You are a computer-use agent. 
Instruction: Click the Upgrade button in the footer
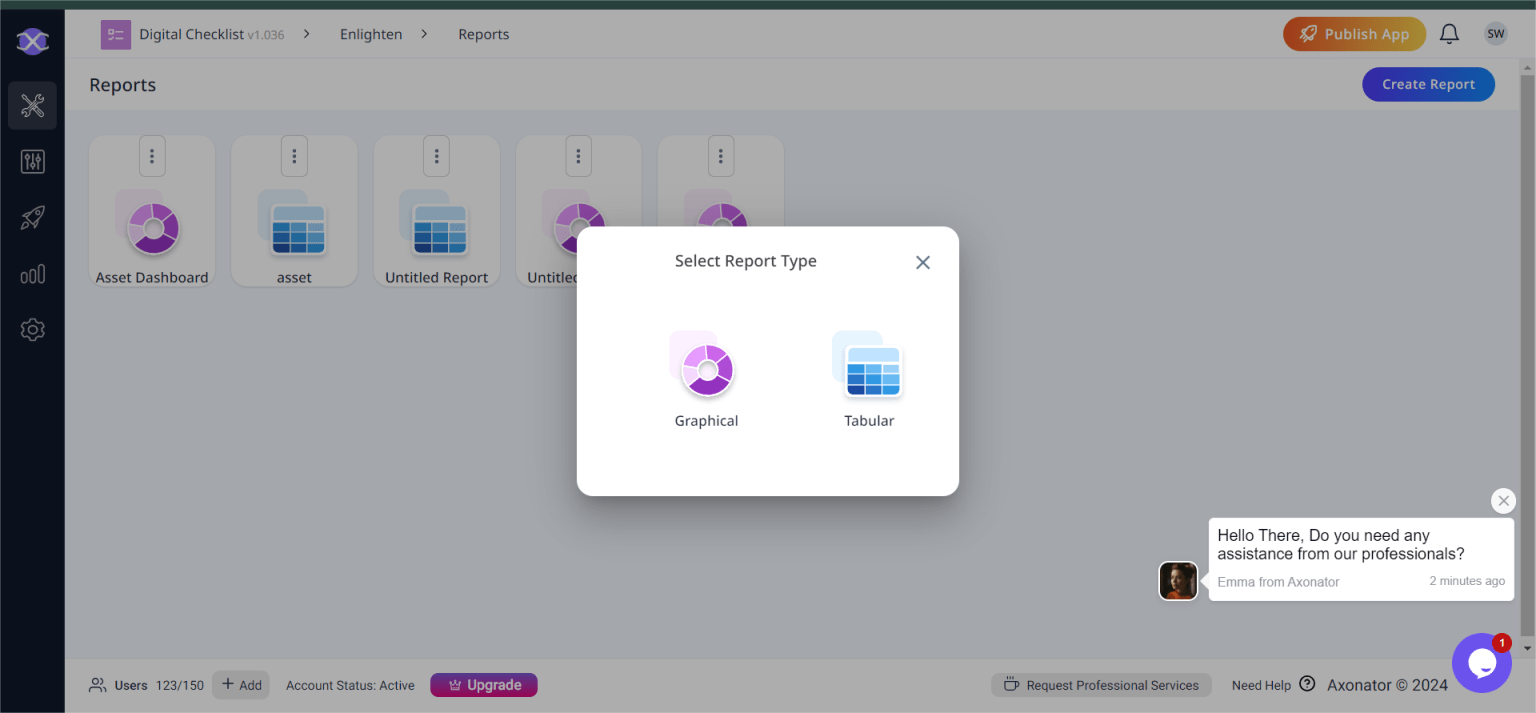[x=484, y=684]
